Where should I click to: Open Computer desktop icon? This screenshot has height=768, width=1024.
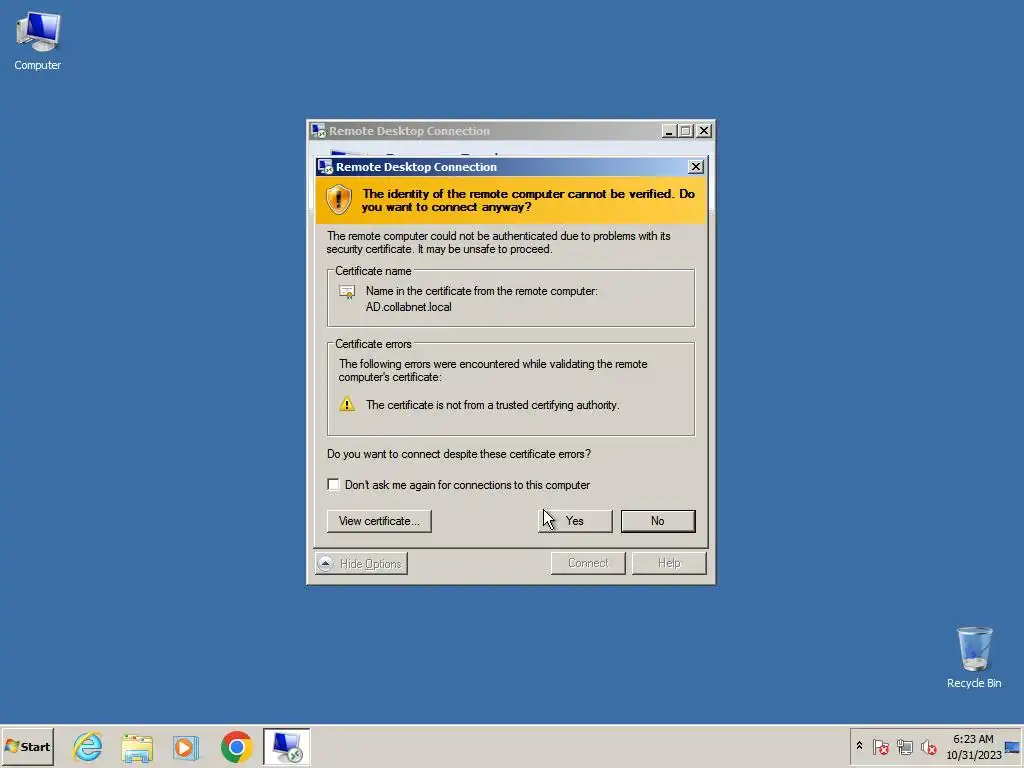38,40
